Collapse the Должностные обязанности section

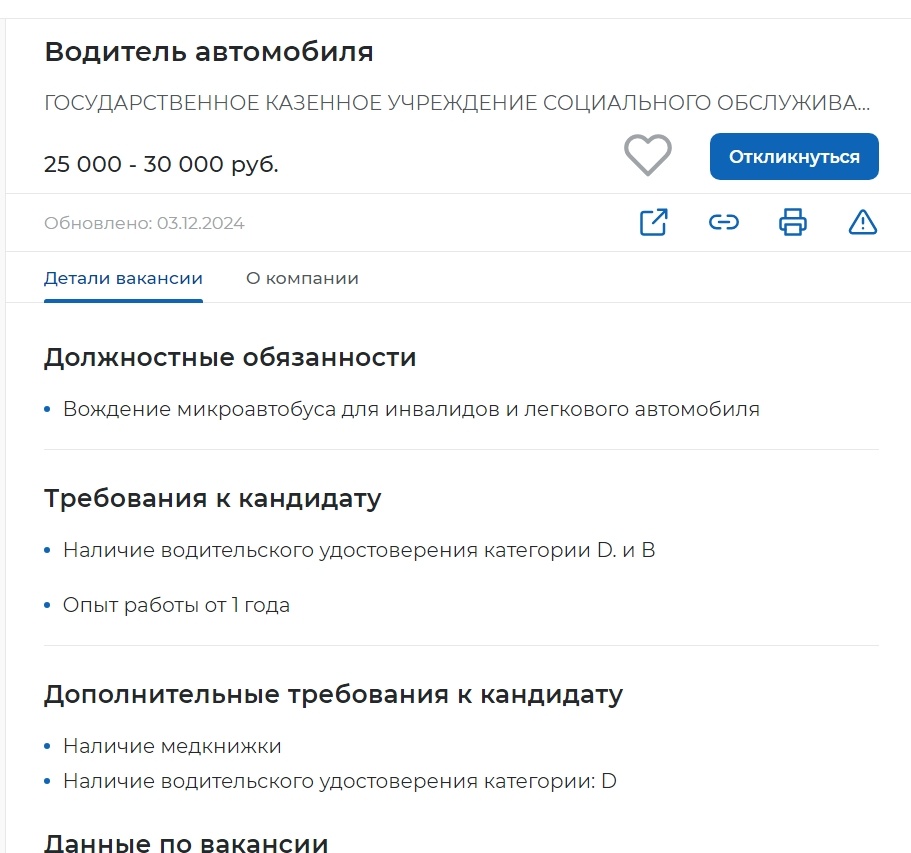tap(229, 357)
